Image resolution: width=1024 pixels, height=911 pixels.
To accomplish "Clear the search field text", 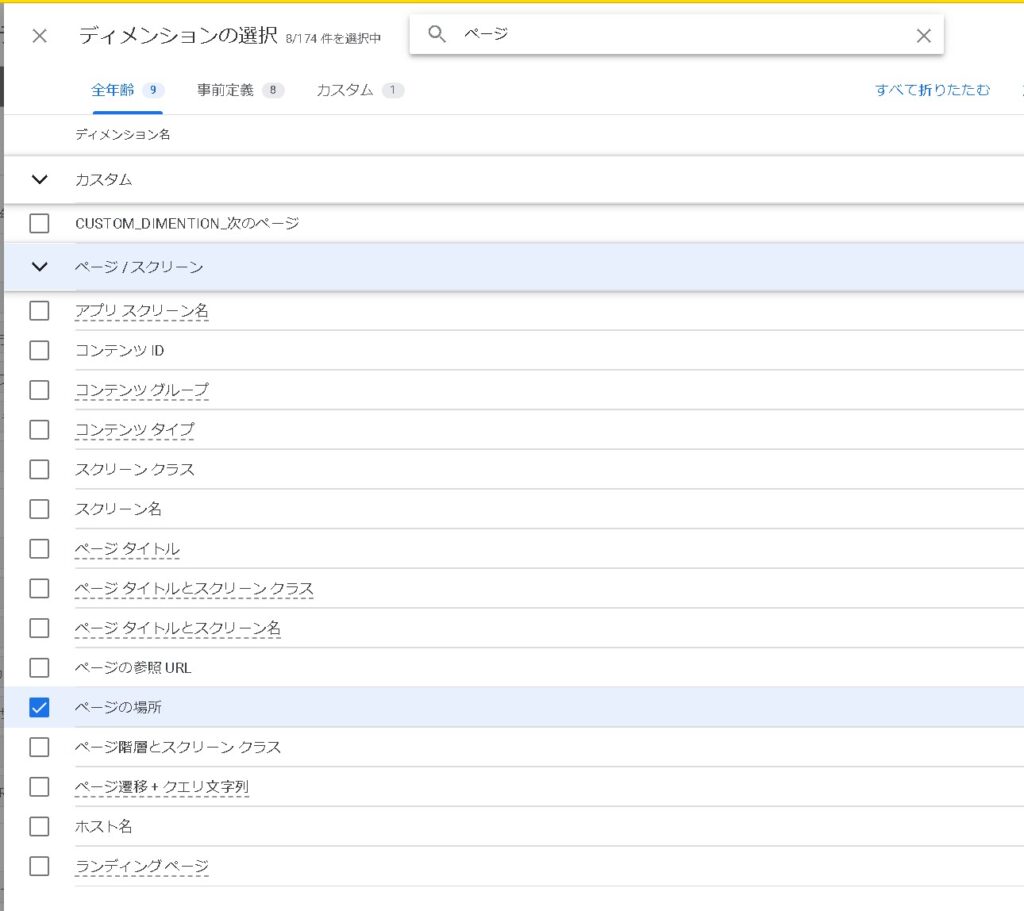I will point(923,36).
